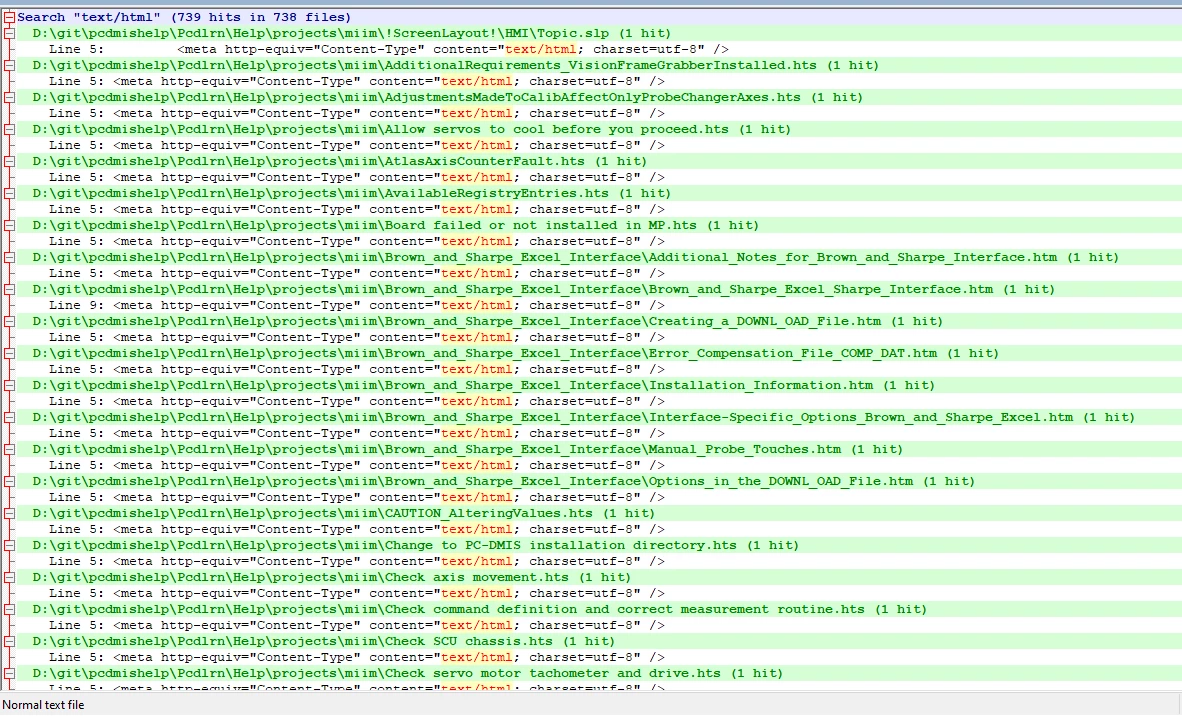1182x716 pixels.
Task: Collapse 'Board failed or not installed' result
Action: (9, 225)
